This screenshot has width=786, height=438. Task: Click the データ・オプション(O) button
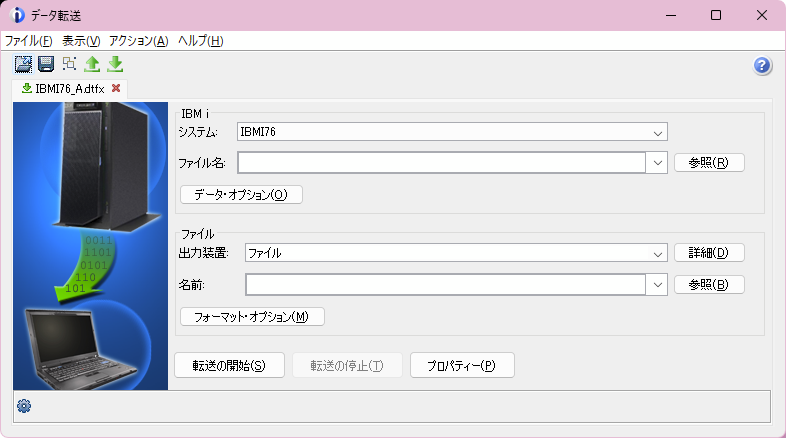[241, 194]
